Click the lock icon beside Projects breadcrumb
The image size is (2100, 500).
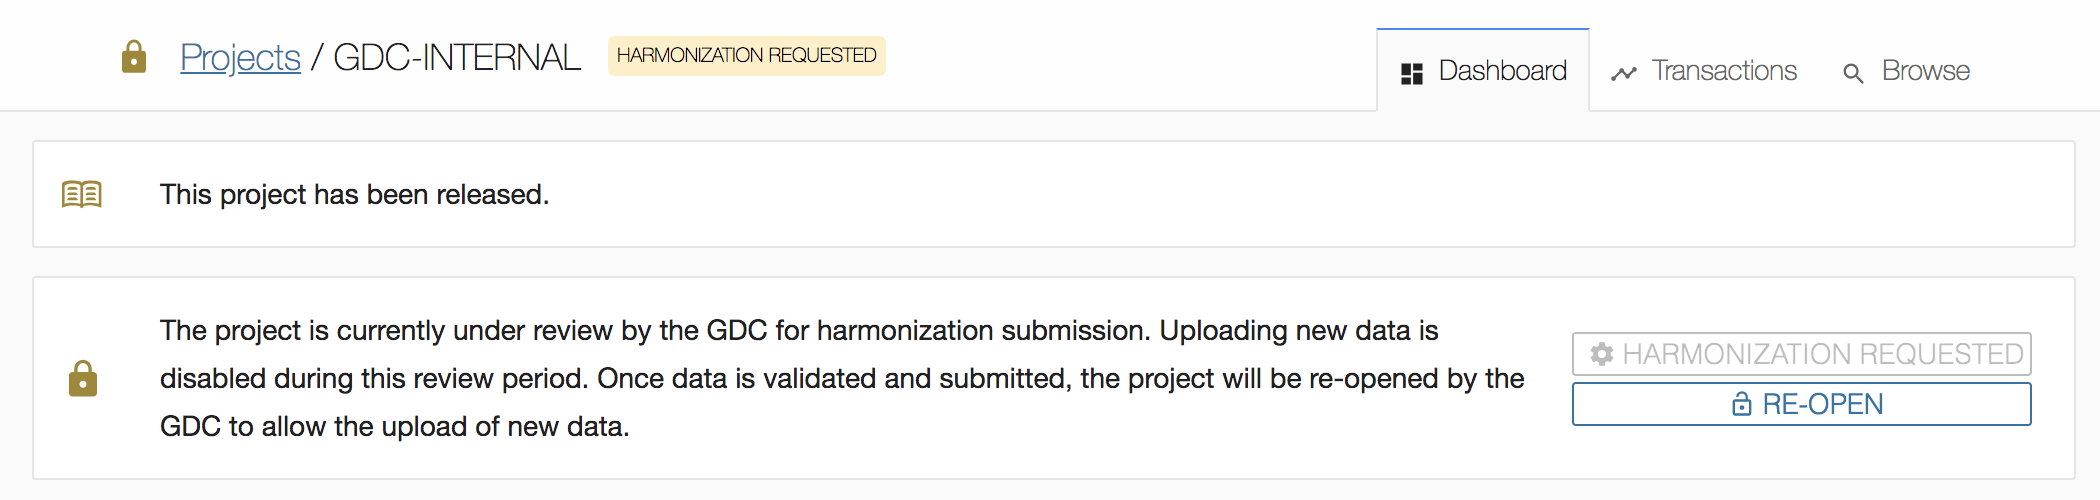pyautogui.click(x=134, y=57)
